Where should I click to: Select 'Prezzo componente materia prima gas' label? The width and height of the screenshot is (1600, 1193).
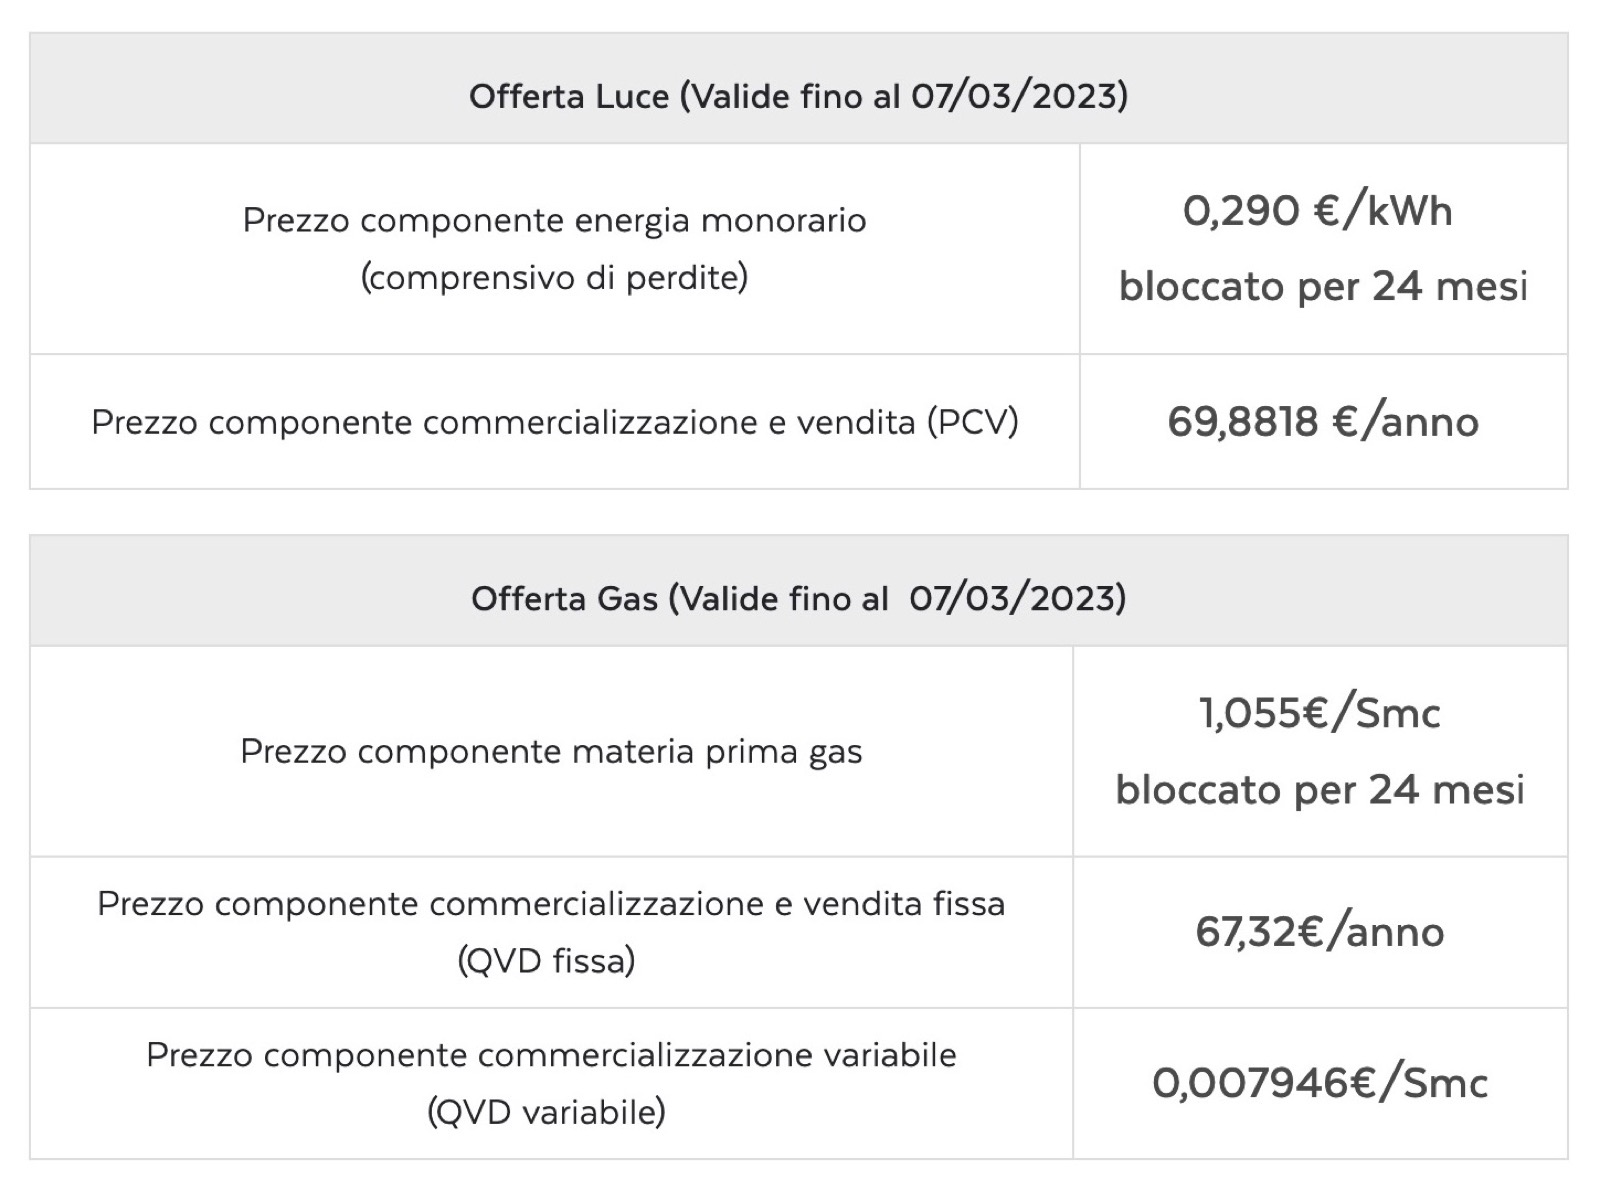point(551,751)
